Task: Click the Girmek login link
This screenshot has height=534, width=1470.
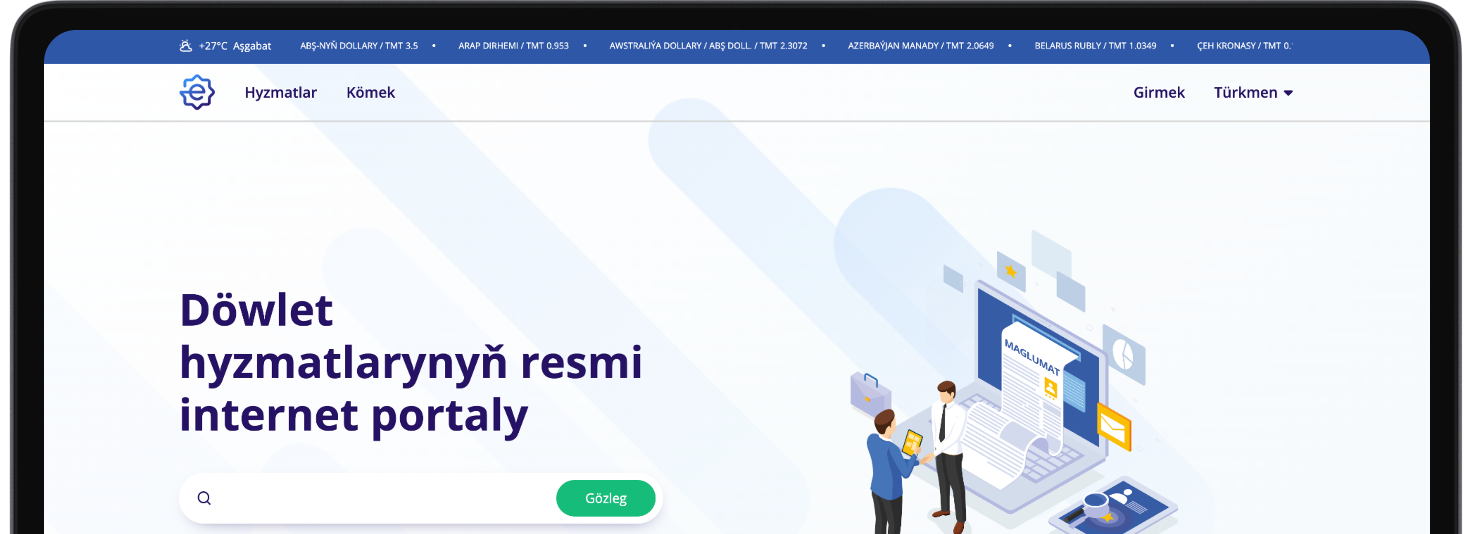Action: coord(1159,93)
